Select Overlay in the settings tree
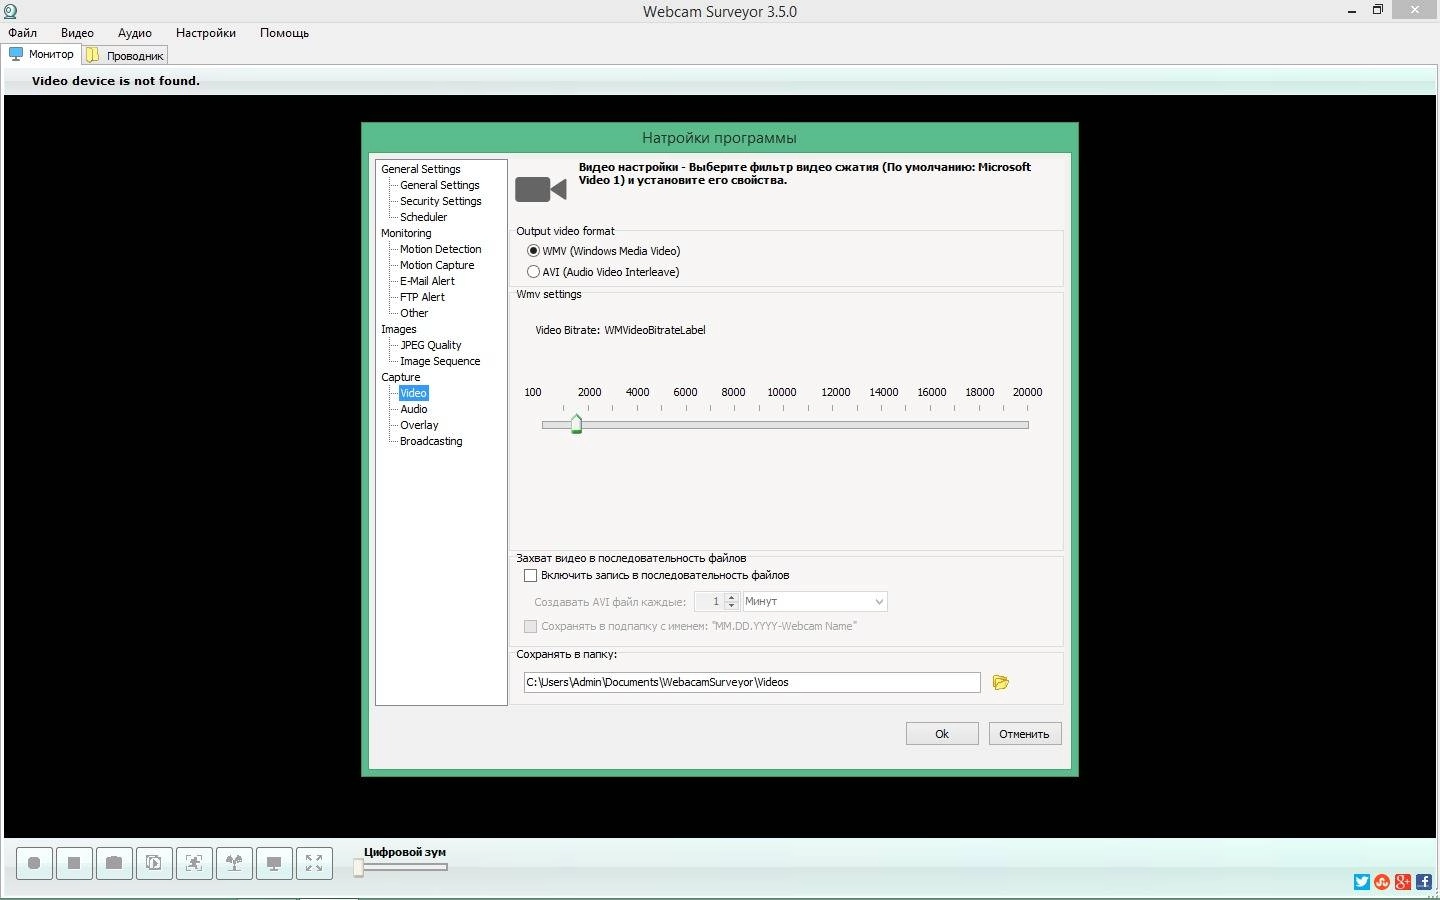Viewport: 1440px width, 900px height. point(419,425)
